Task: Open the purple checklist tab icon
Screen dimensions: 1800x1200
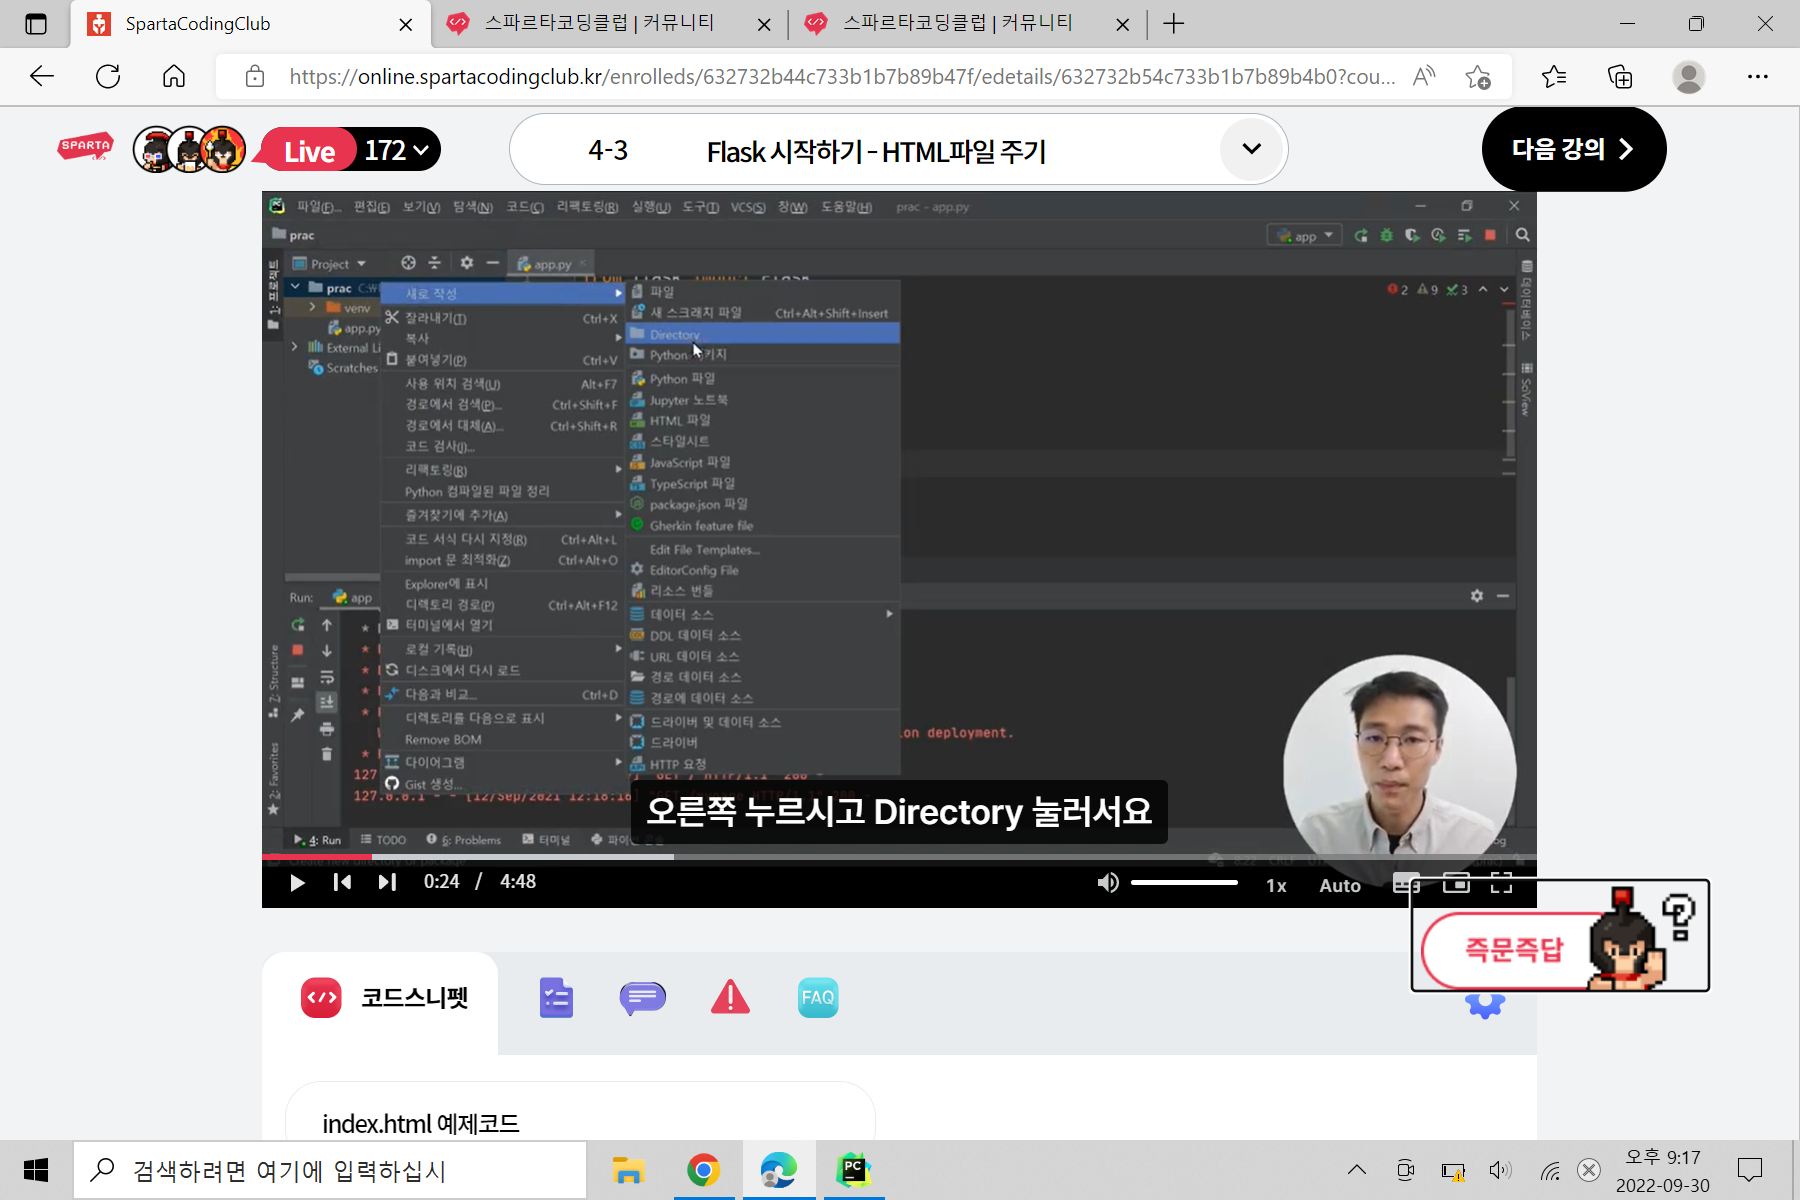Action: click(x=556, y=998)
